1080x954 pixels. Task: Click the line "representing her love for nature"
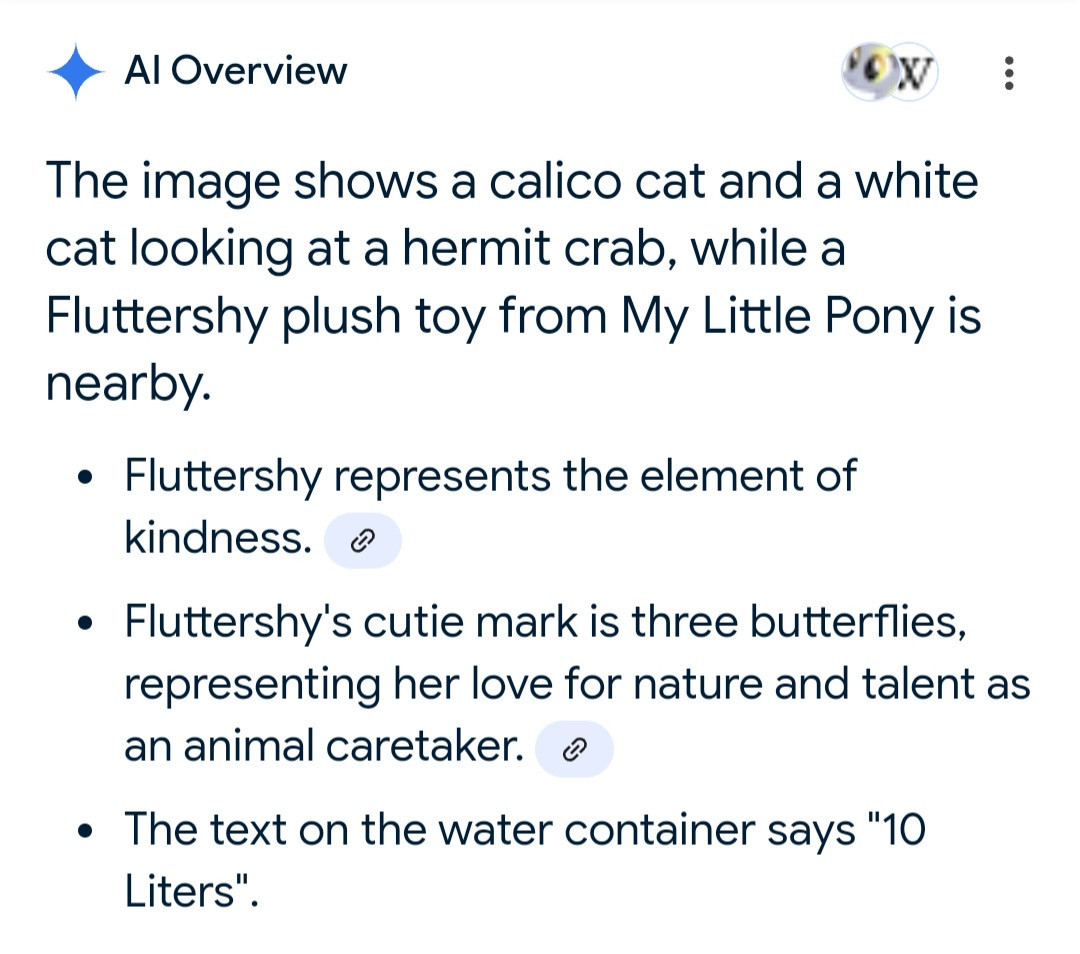pos(576,684)
